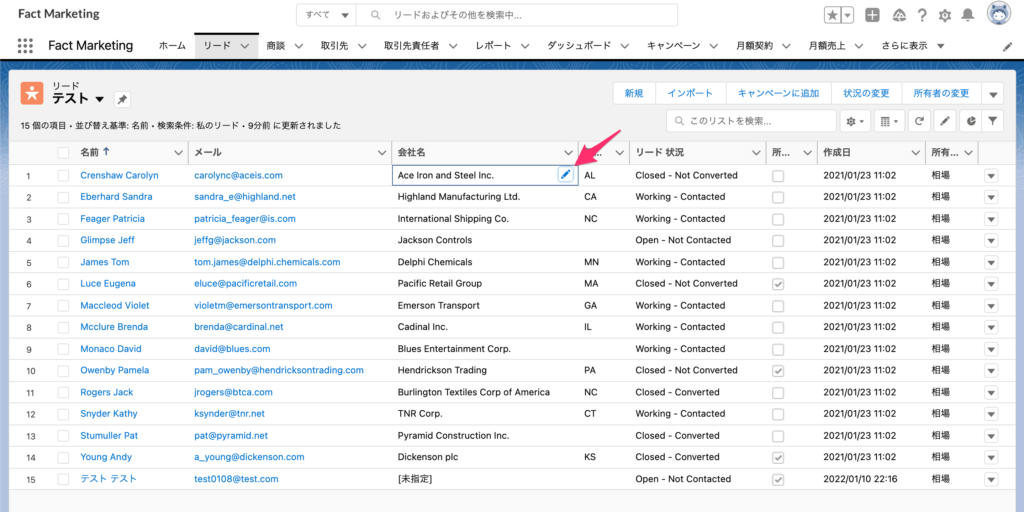Open the レポート tab

point(493,46)
